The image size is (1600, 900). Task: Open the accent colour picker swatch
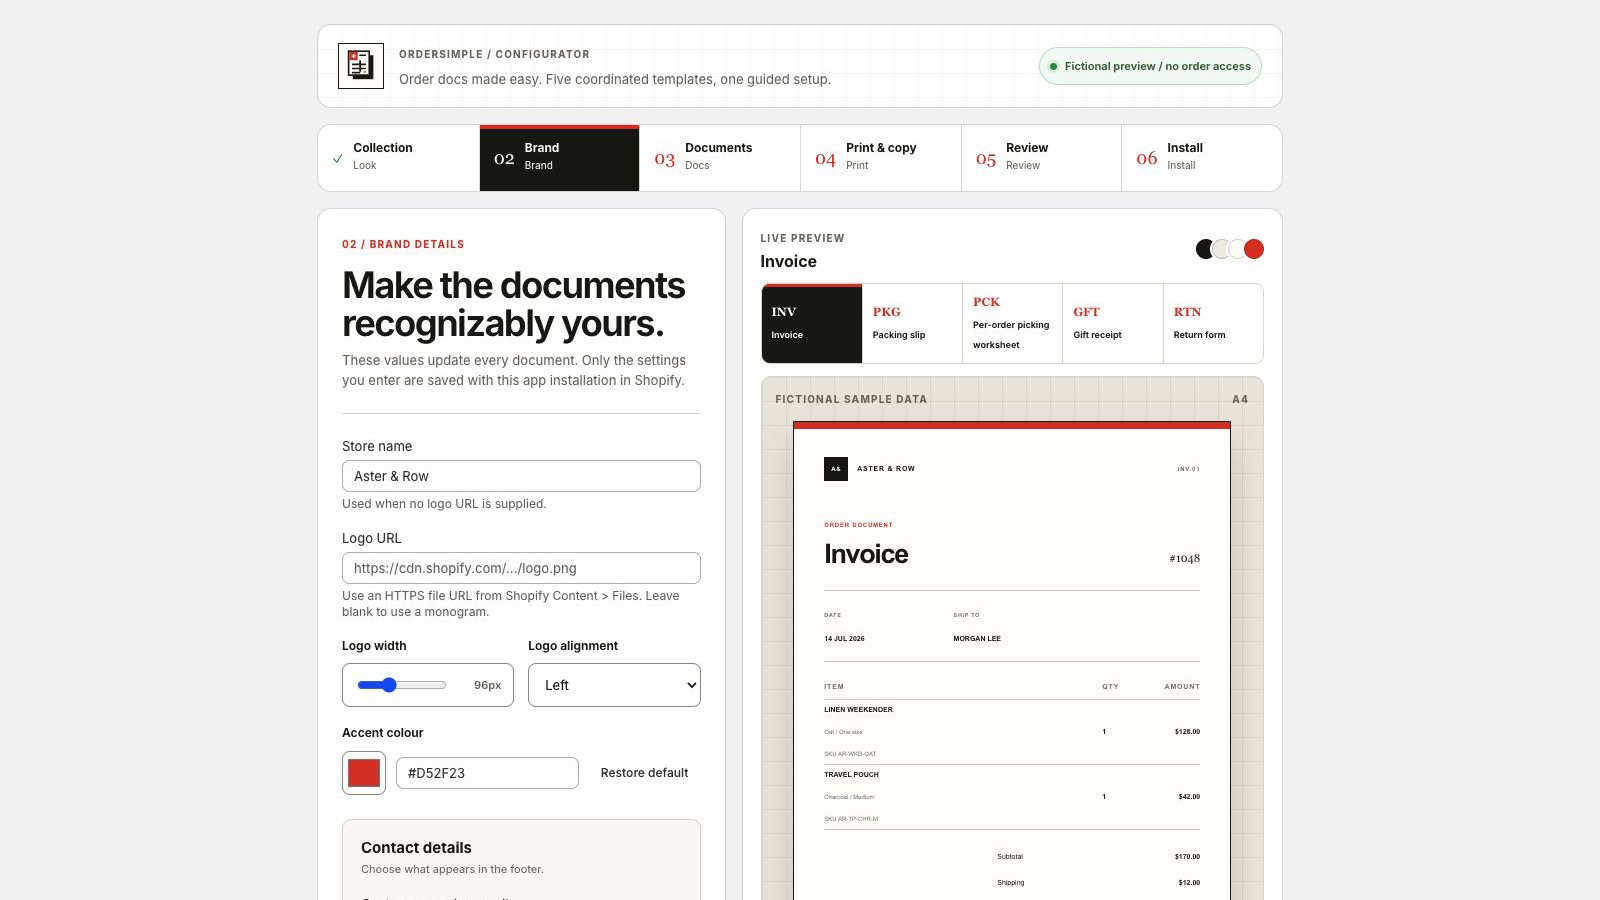click(364, 773)
